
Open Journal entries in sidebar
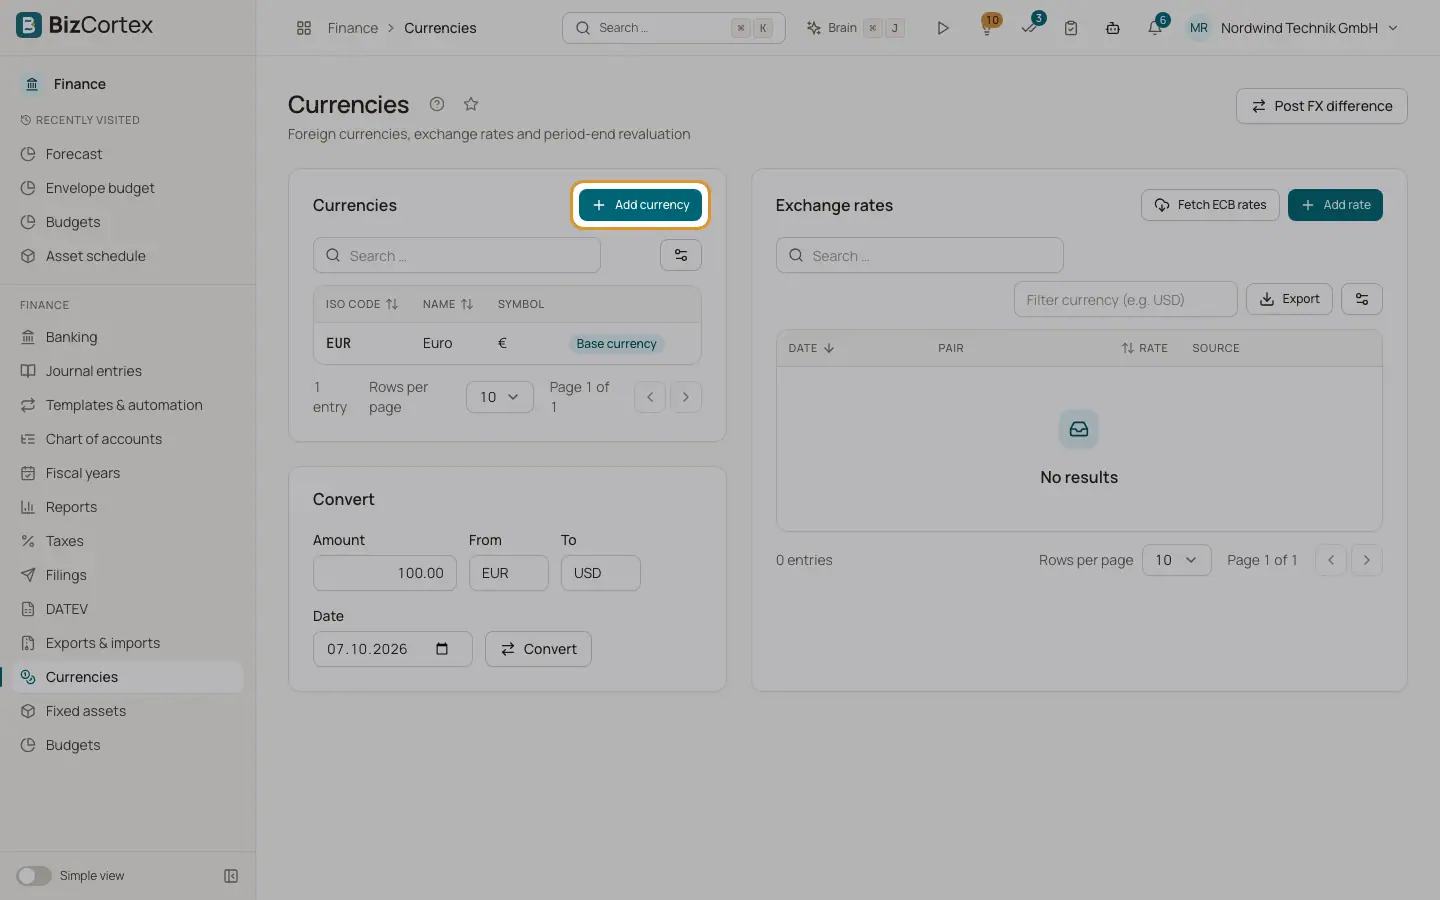click(x=94, y=371)
